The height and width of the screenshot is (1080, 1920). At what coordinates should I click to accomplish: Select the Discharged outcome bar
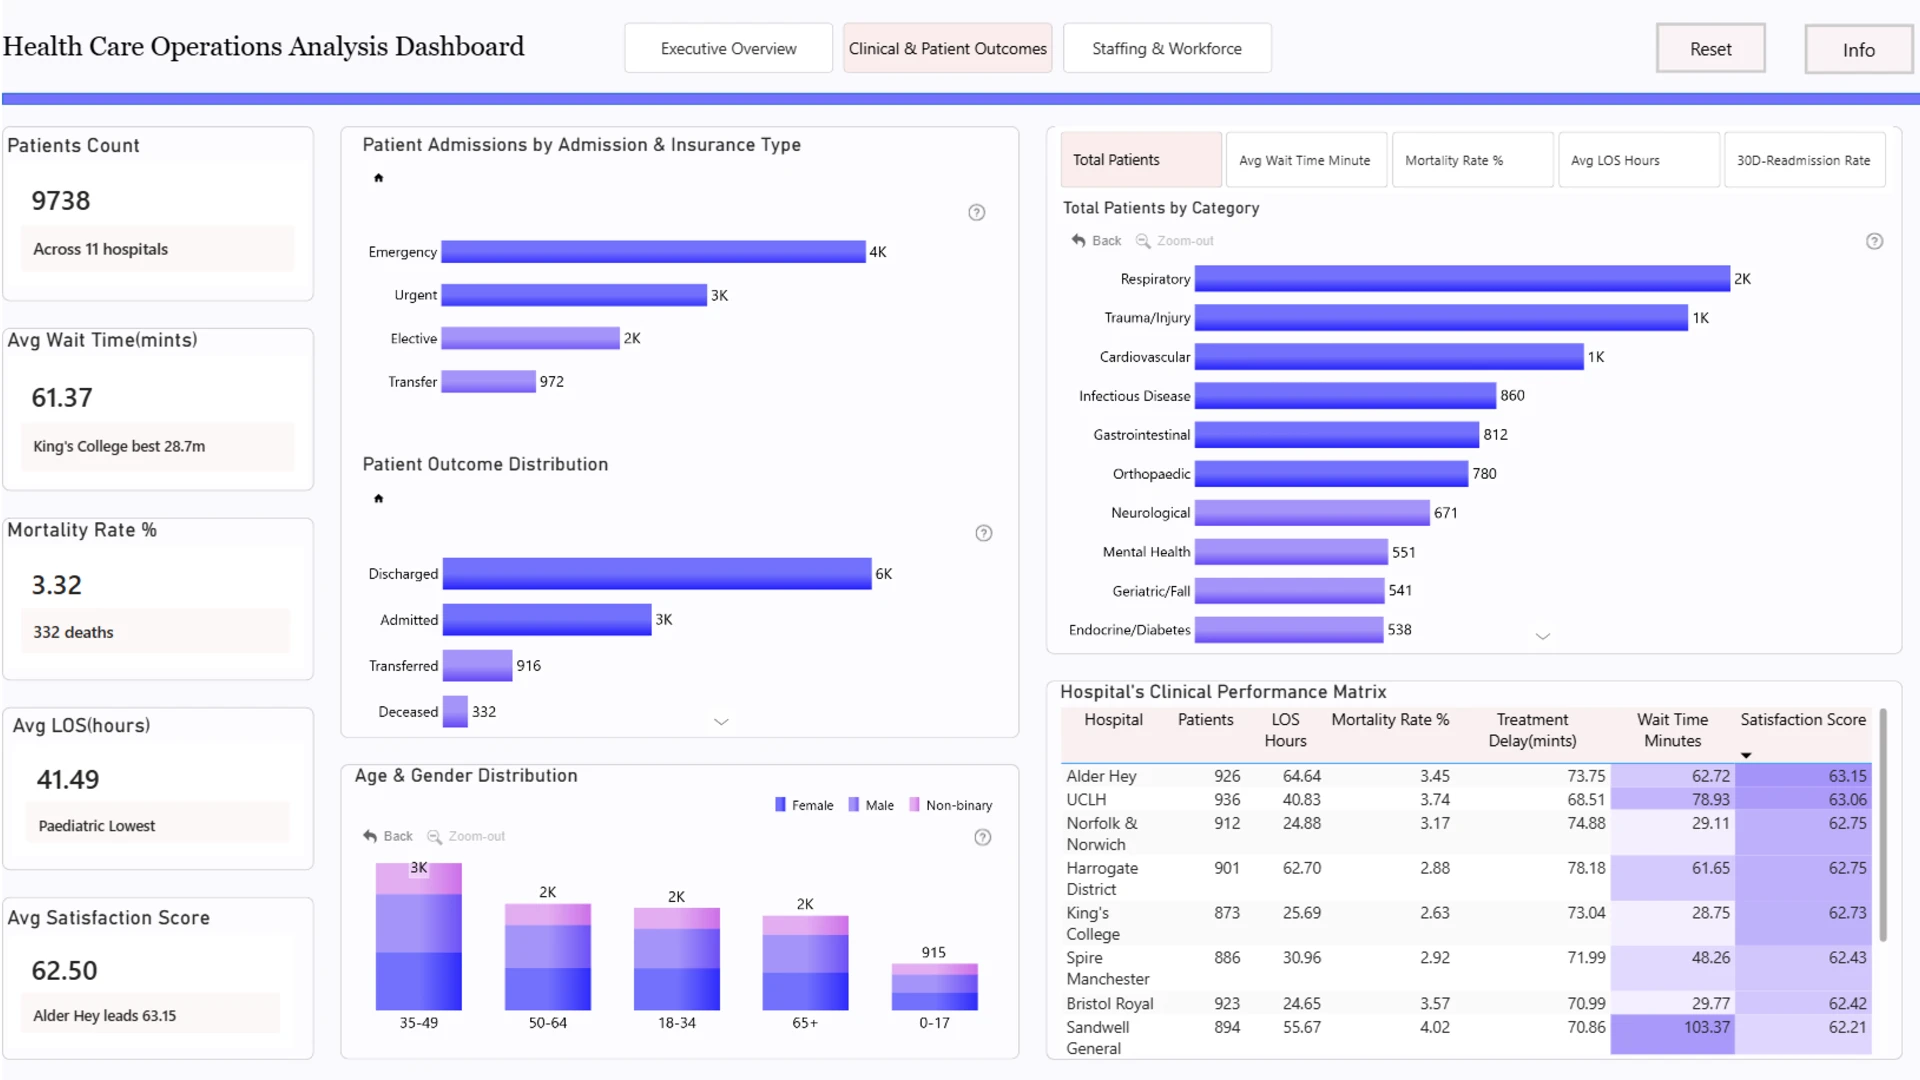click(657, 574)
